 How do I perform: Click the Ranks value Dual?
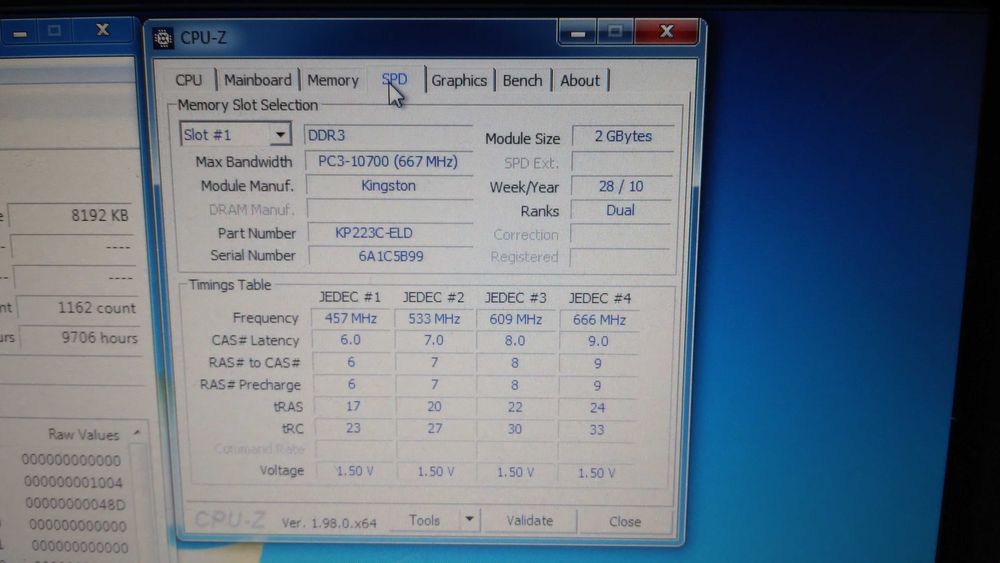pyautogui.click(x=620, y=210)
